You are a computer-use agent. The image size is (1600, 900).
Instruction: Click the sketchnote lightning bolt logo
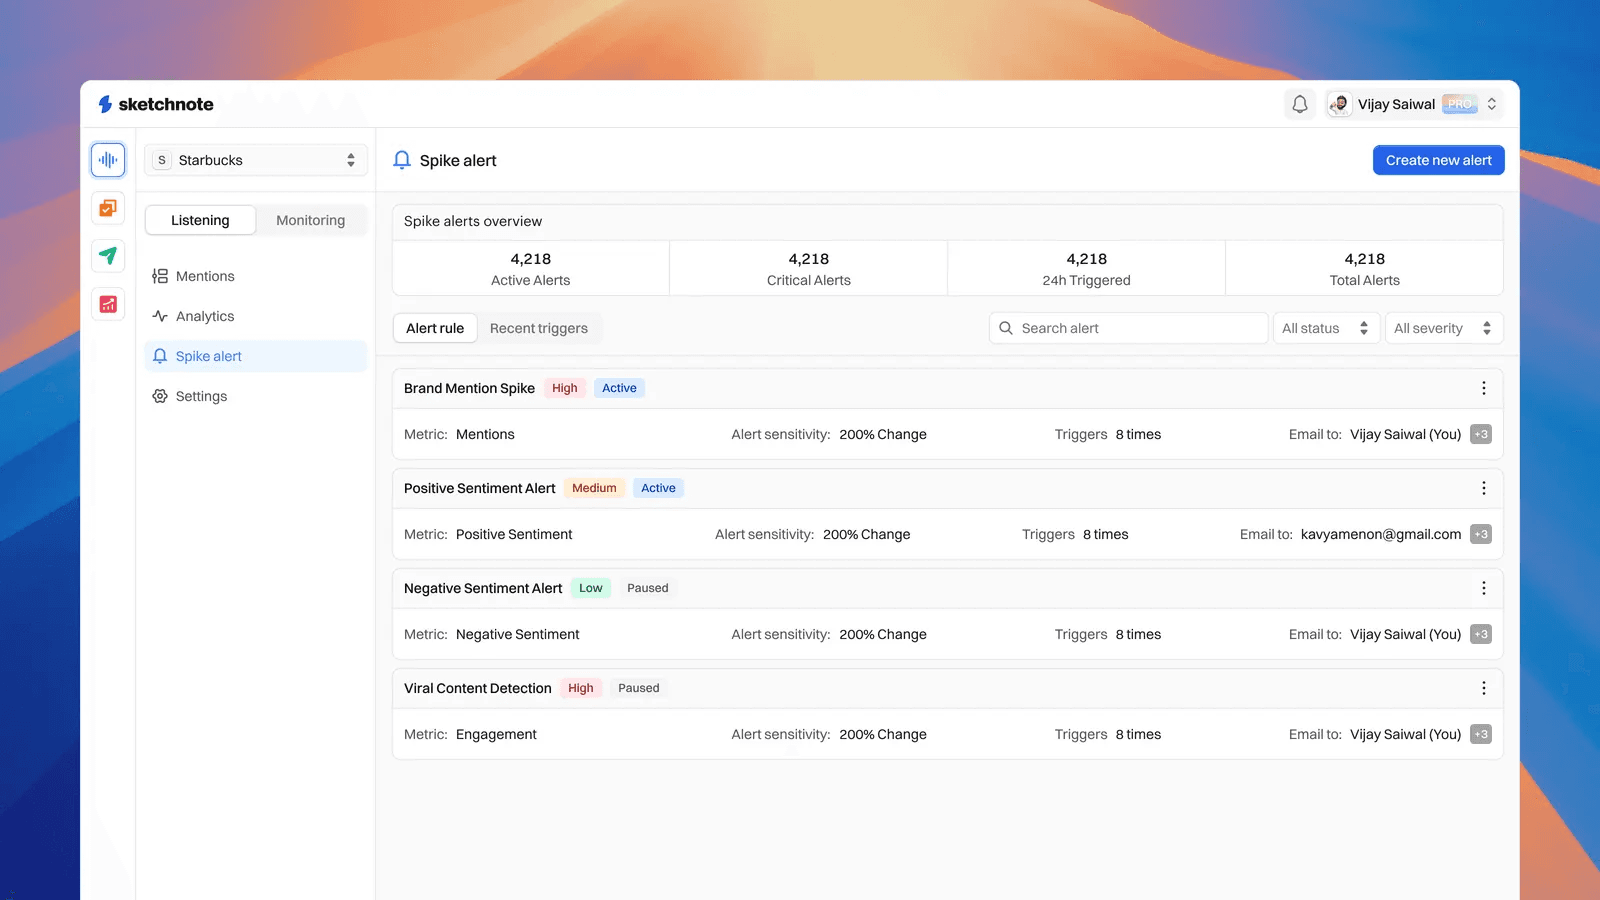click(x=105, y=104)
